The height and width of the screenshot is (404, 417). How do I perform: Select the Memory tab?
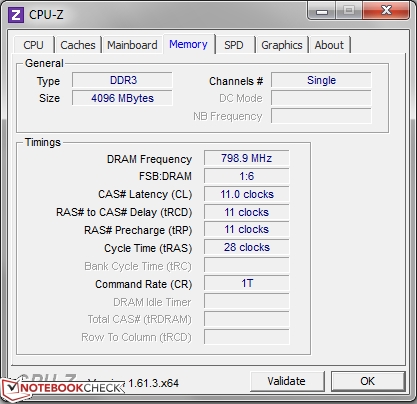coord(188,44)
